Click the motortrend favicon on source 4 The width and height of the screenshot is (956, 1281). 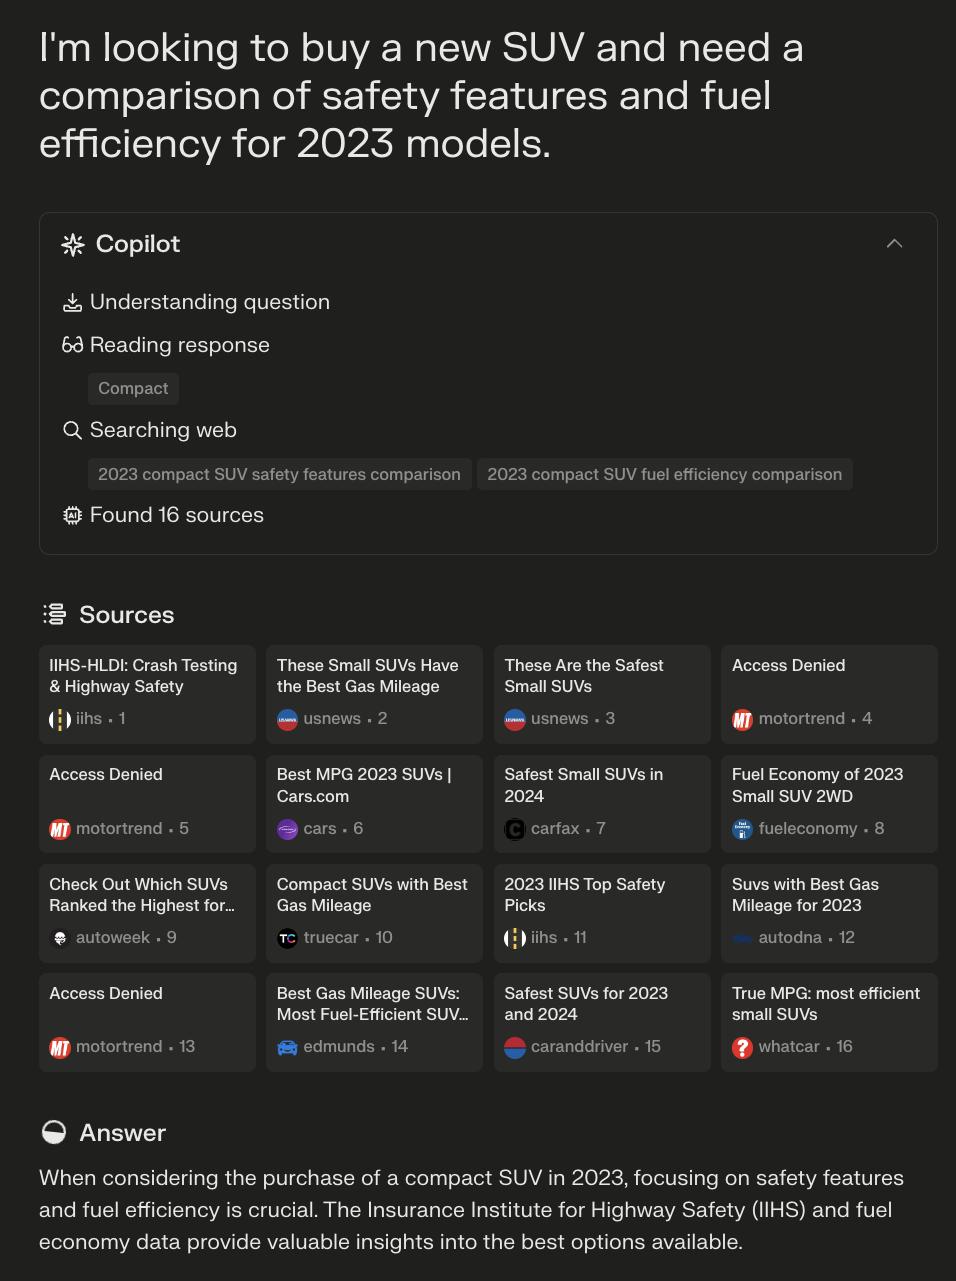click(x=742, y=719)
